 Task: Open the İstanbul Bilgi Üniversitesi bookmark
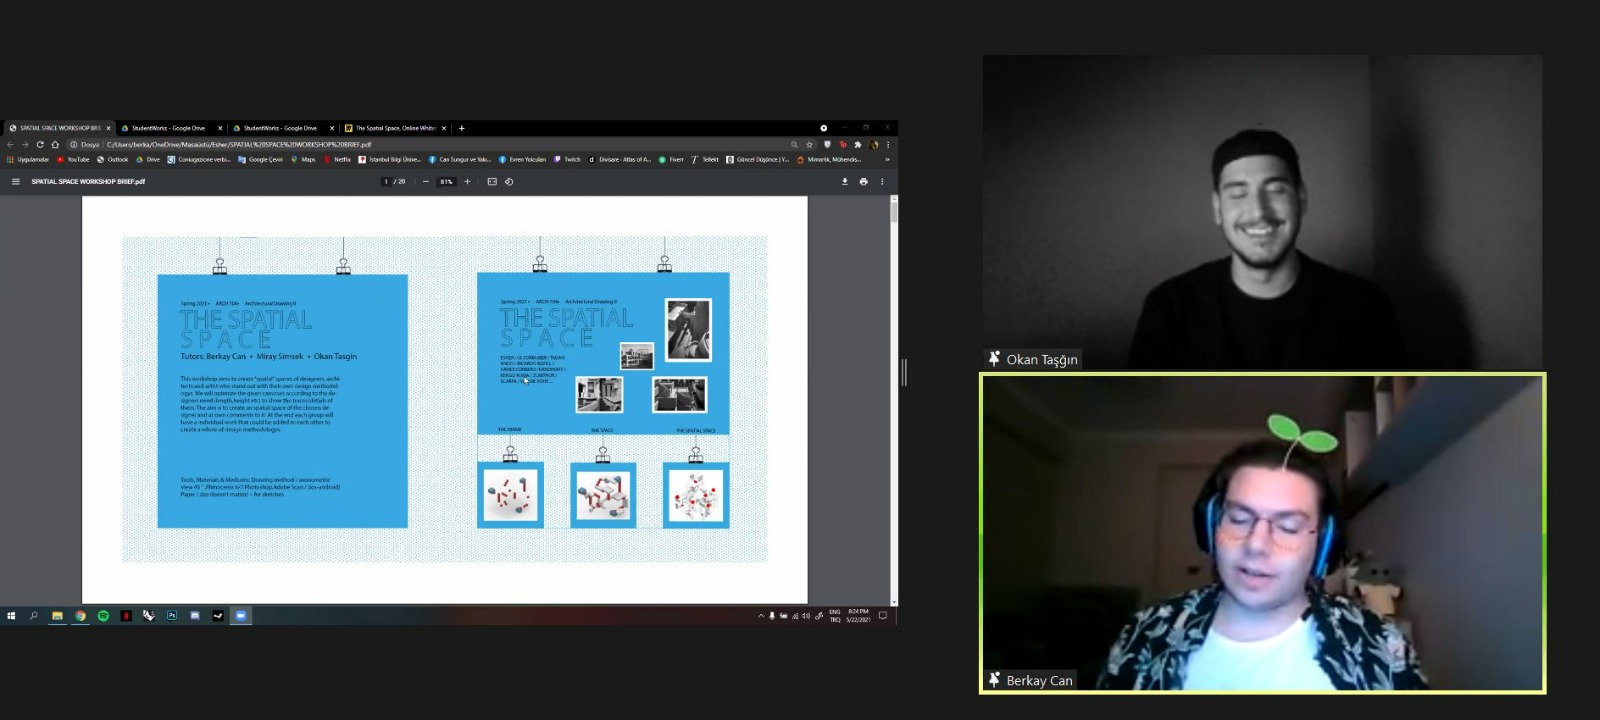[390, 159]
